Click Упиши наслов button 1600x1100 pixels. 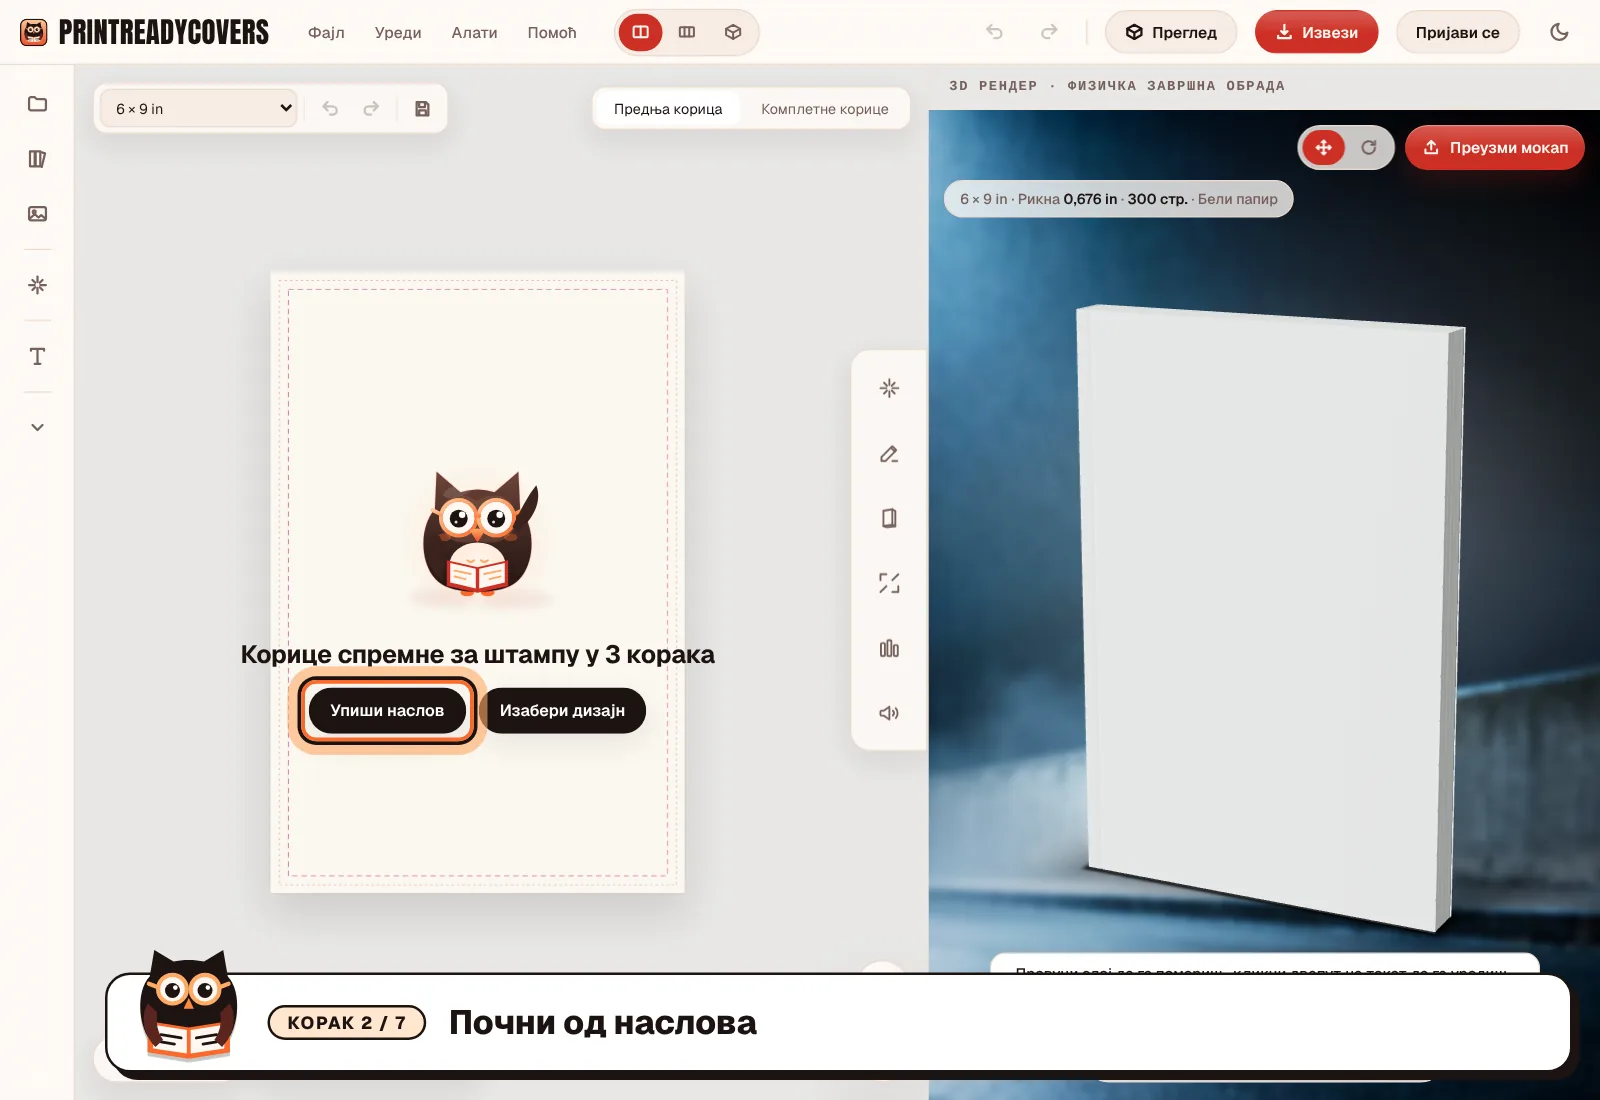coord(387,711)
